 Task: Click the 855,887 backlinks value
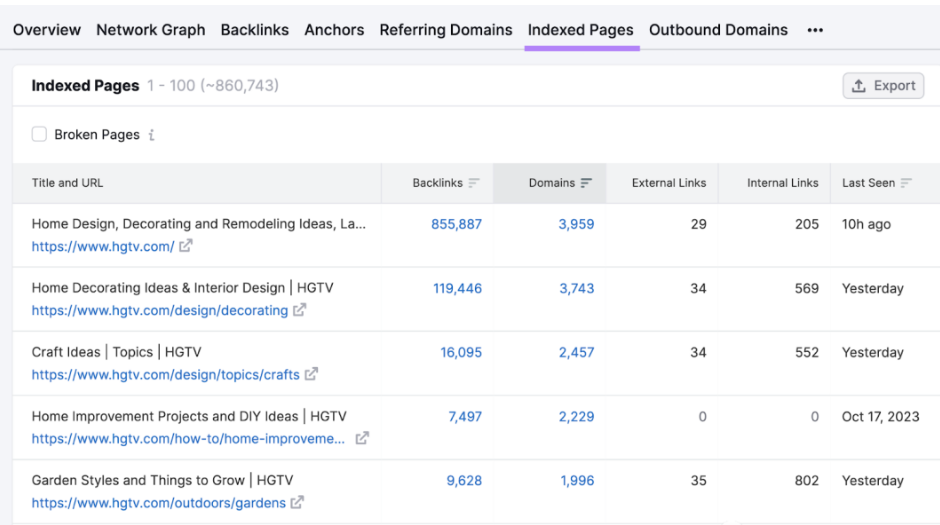click(x=456, y=224)
